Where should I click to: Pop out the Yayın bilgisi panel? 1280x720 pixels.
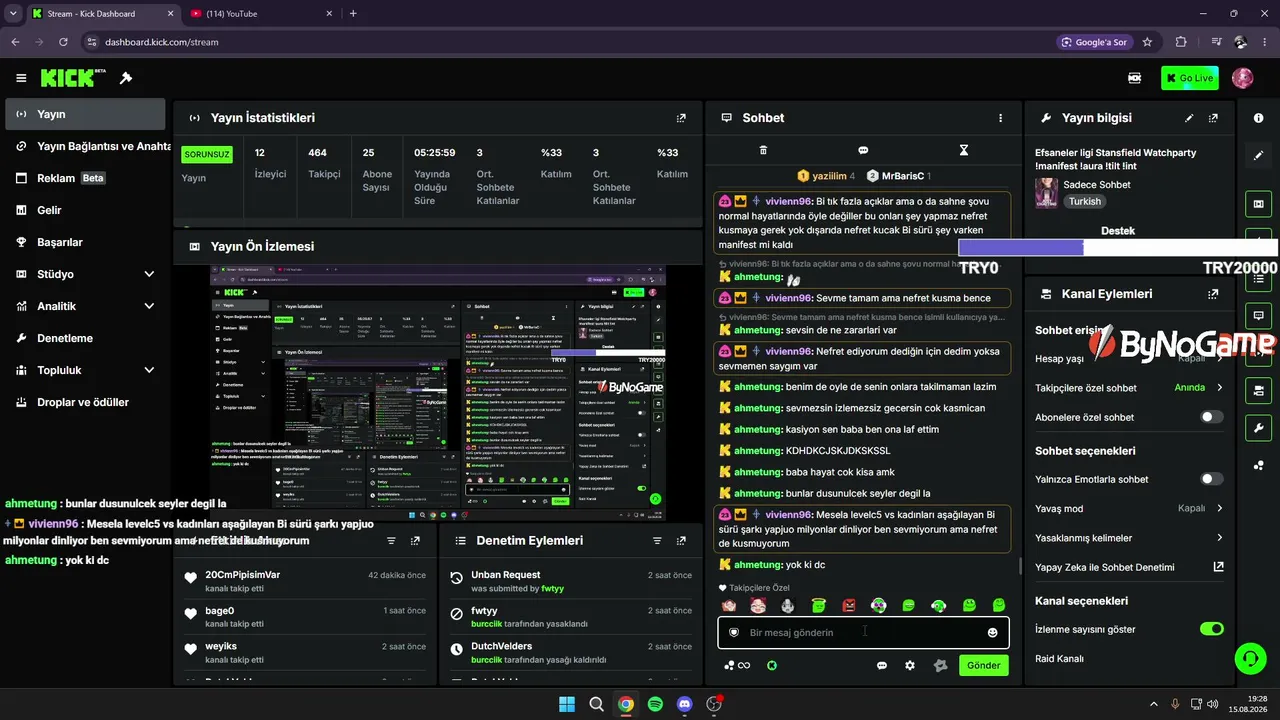coord(1213,118)
